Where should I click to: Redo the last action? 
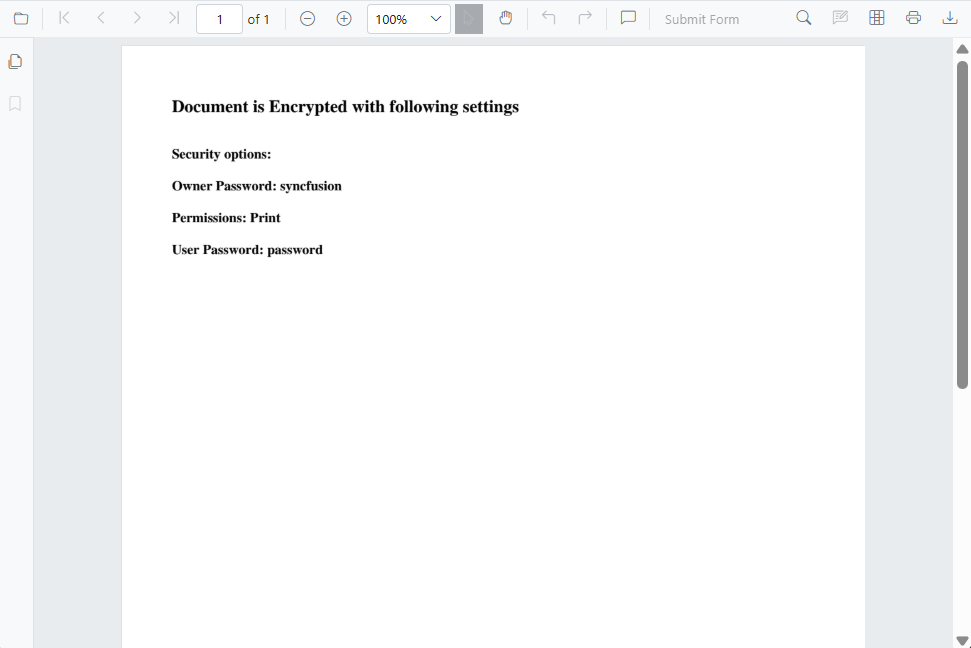[585, 18]
